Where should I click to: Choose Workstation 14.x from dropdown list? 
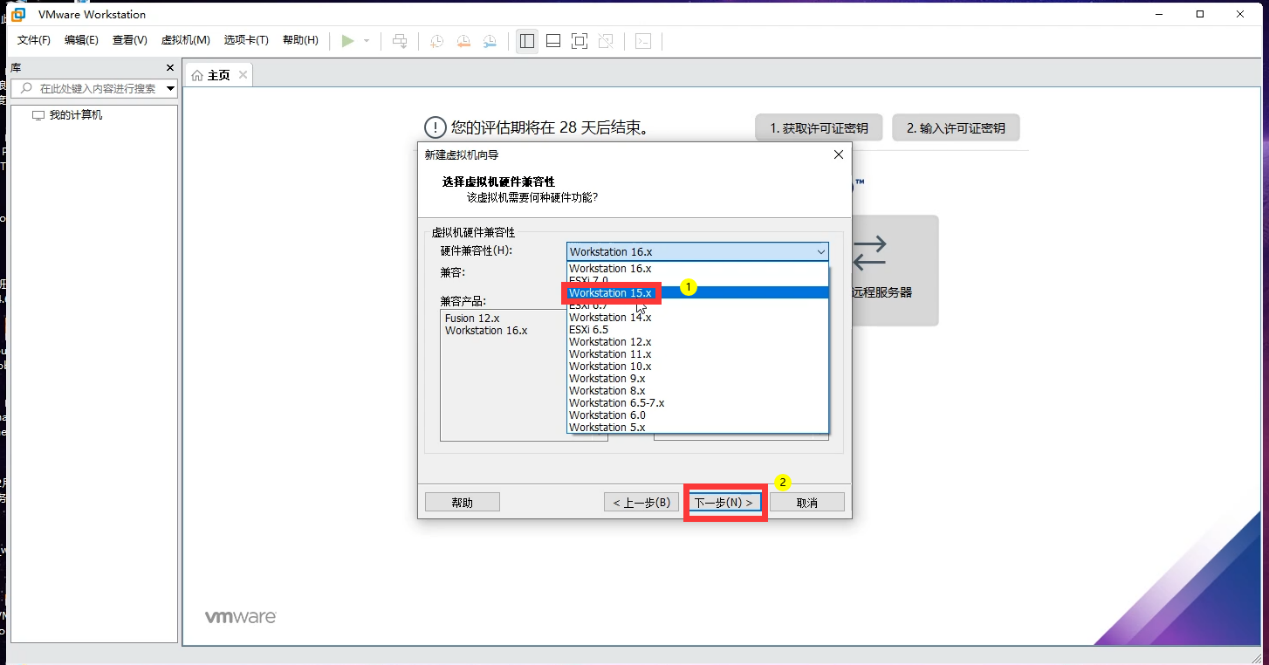(698, 317)
